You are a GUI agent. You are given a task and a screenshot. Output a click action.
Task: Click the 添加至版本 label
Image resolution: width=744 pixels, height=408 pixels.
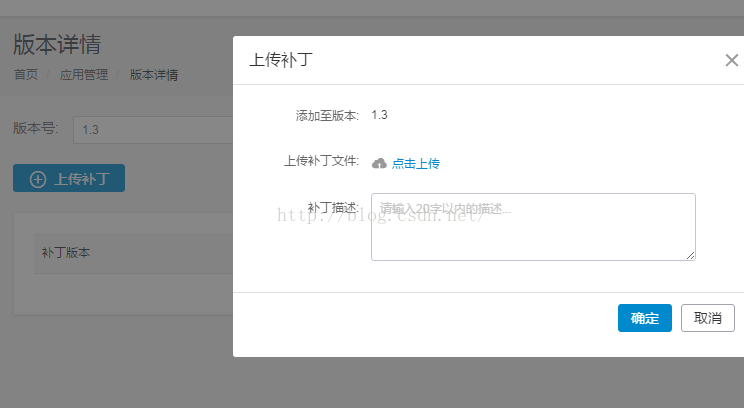(327, 115)
